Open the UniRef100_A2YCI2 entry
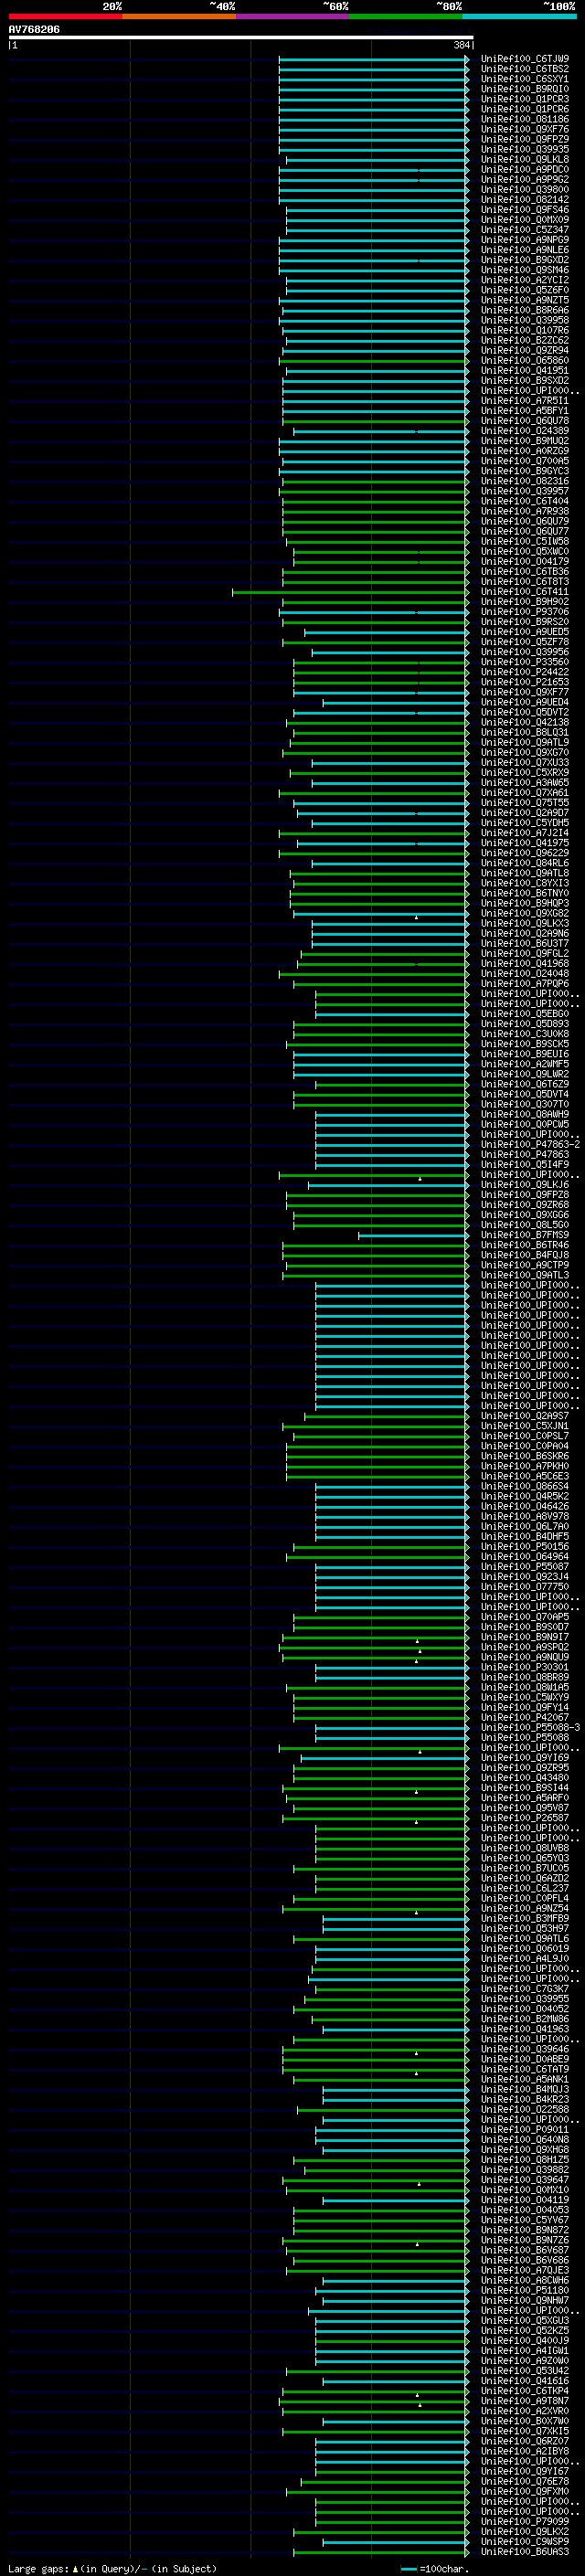Viewport: 585px width, 2576px height. point(525,280)
